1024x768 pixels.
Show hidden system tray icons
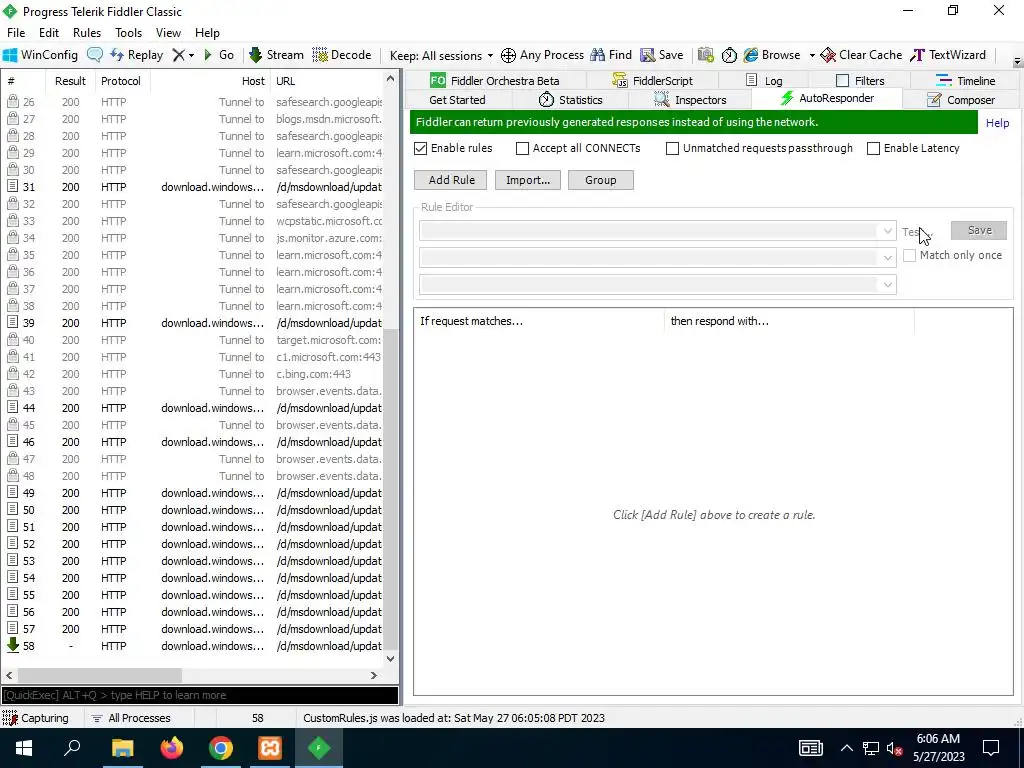coord(846,748)
